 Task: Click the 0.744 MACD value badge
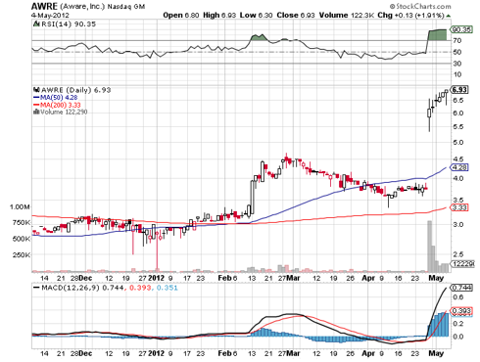pyautogui.click(x=461, y=288)
